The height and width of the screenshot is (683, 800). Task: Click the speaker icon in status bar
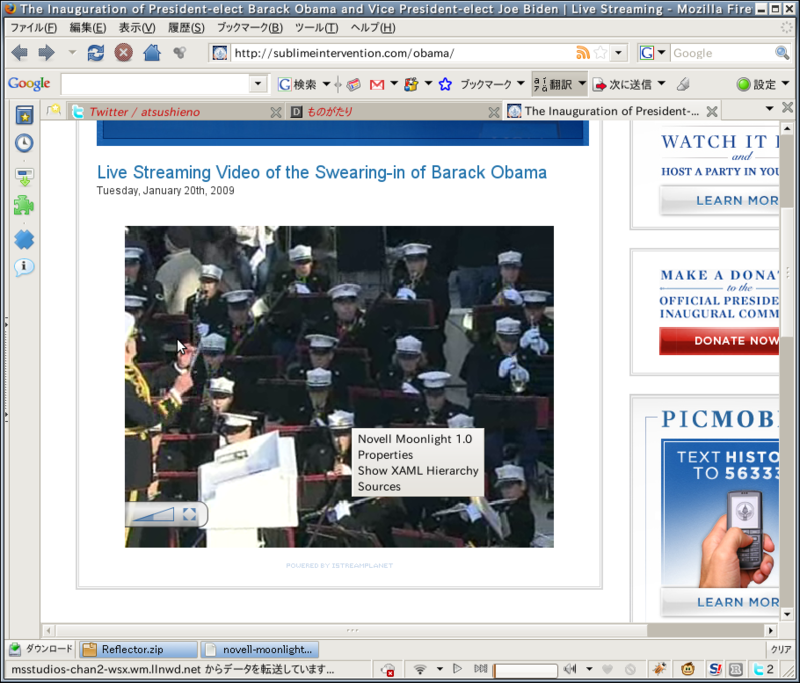pyautogui.click(x=570, y=668)
